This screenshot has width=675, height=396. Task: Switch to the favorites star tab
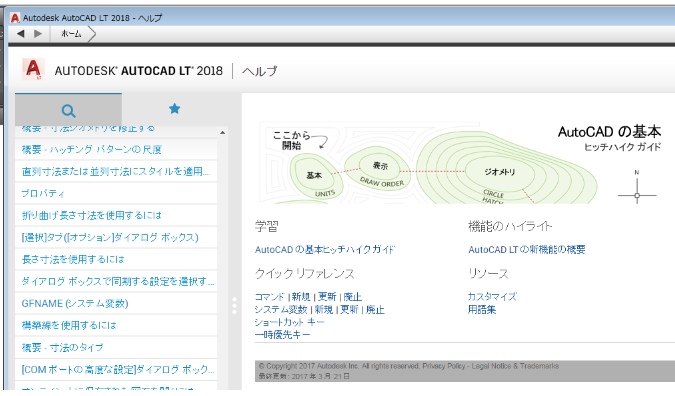click(174, 108)
